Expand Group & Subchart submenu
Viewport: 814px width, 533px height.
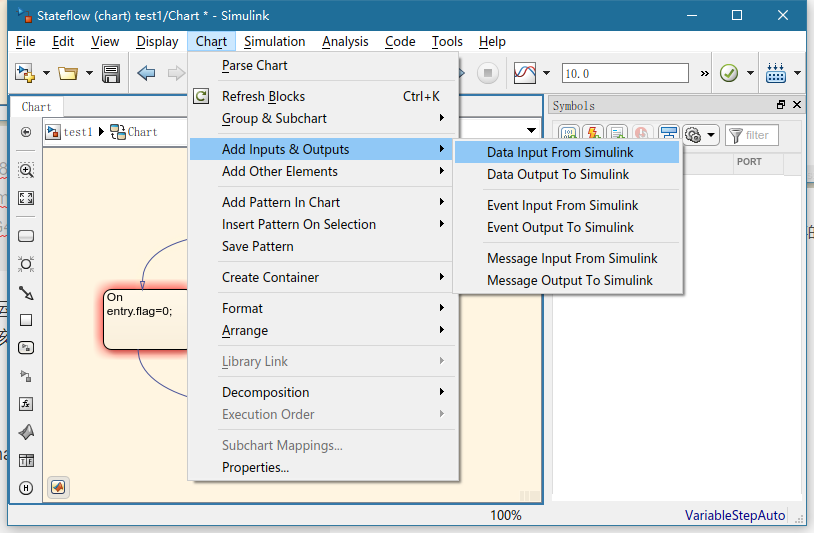coord(324,118)
